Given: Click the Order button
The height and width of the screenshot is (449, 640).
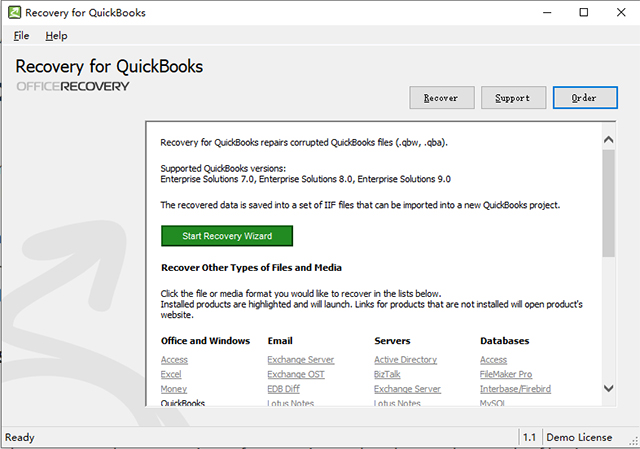Looking at the screenshot, I should pyautogui.click(x=585, y=98).
